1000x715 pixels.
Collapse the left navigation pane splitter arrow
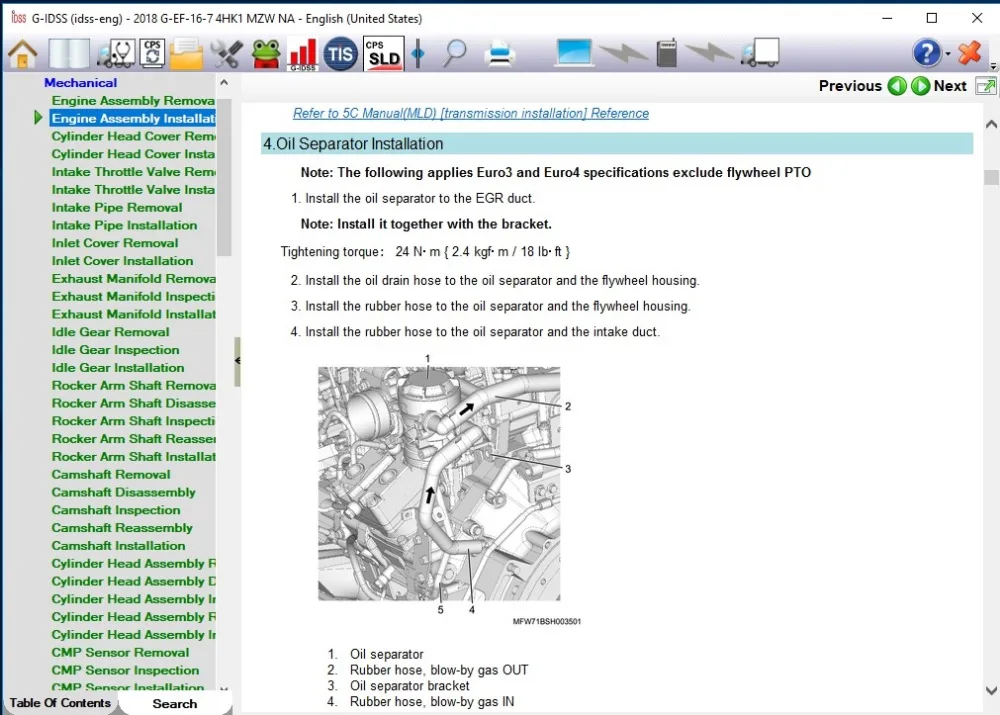(x=237, y=361)
